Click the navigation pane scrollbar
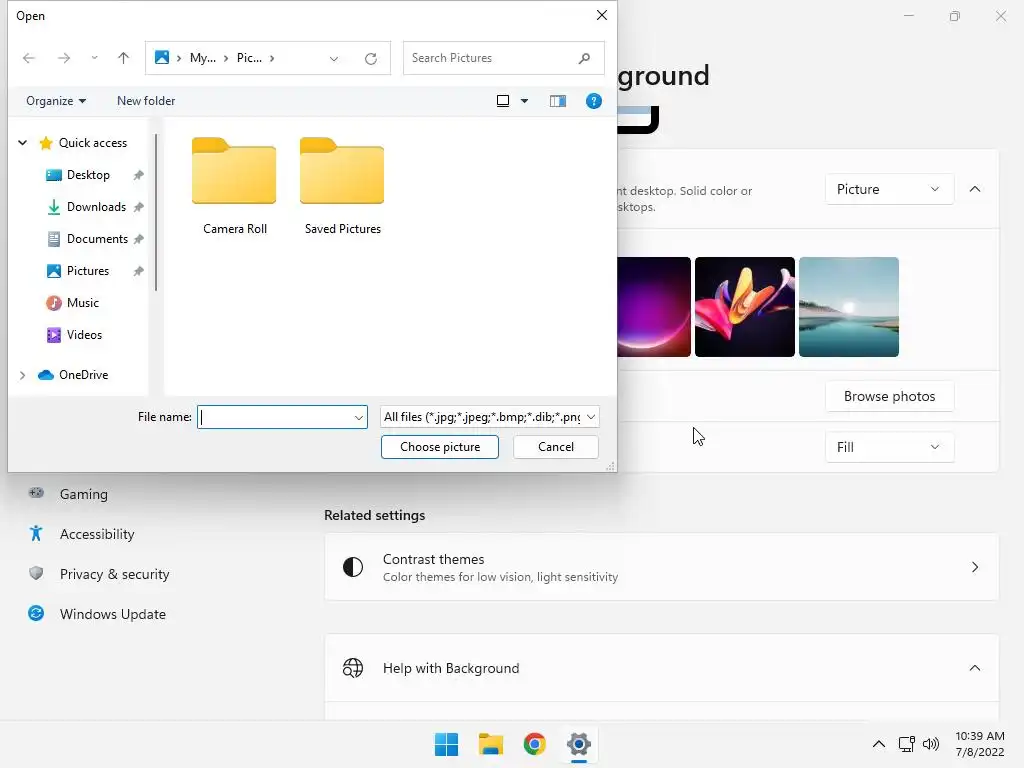1024x768 pixels. click(x=156, y=212)
